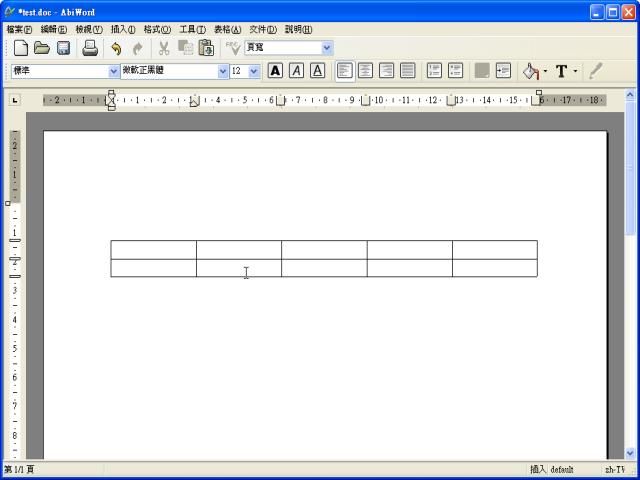The height and width of the screenshot is (480, 640).
Task: Center-align the paragraph text
Action: pos(365,71)
